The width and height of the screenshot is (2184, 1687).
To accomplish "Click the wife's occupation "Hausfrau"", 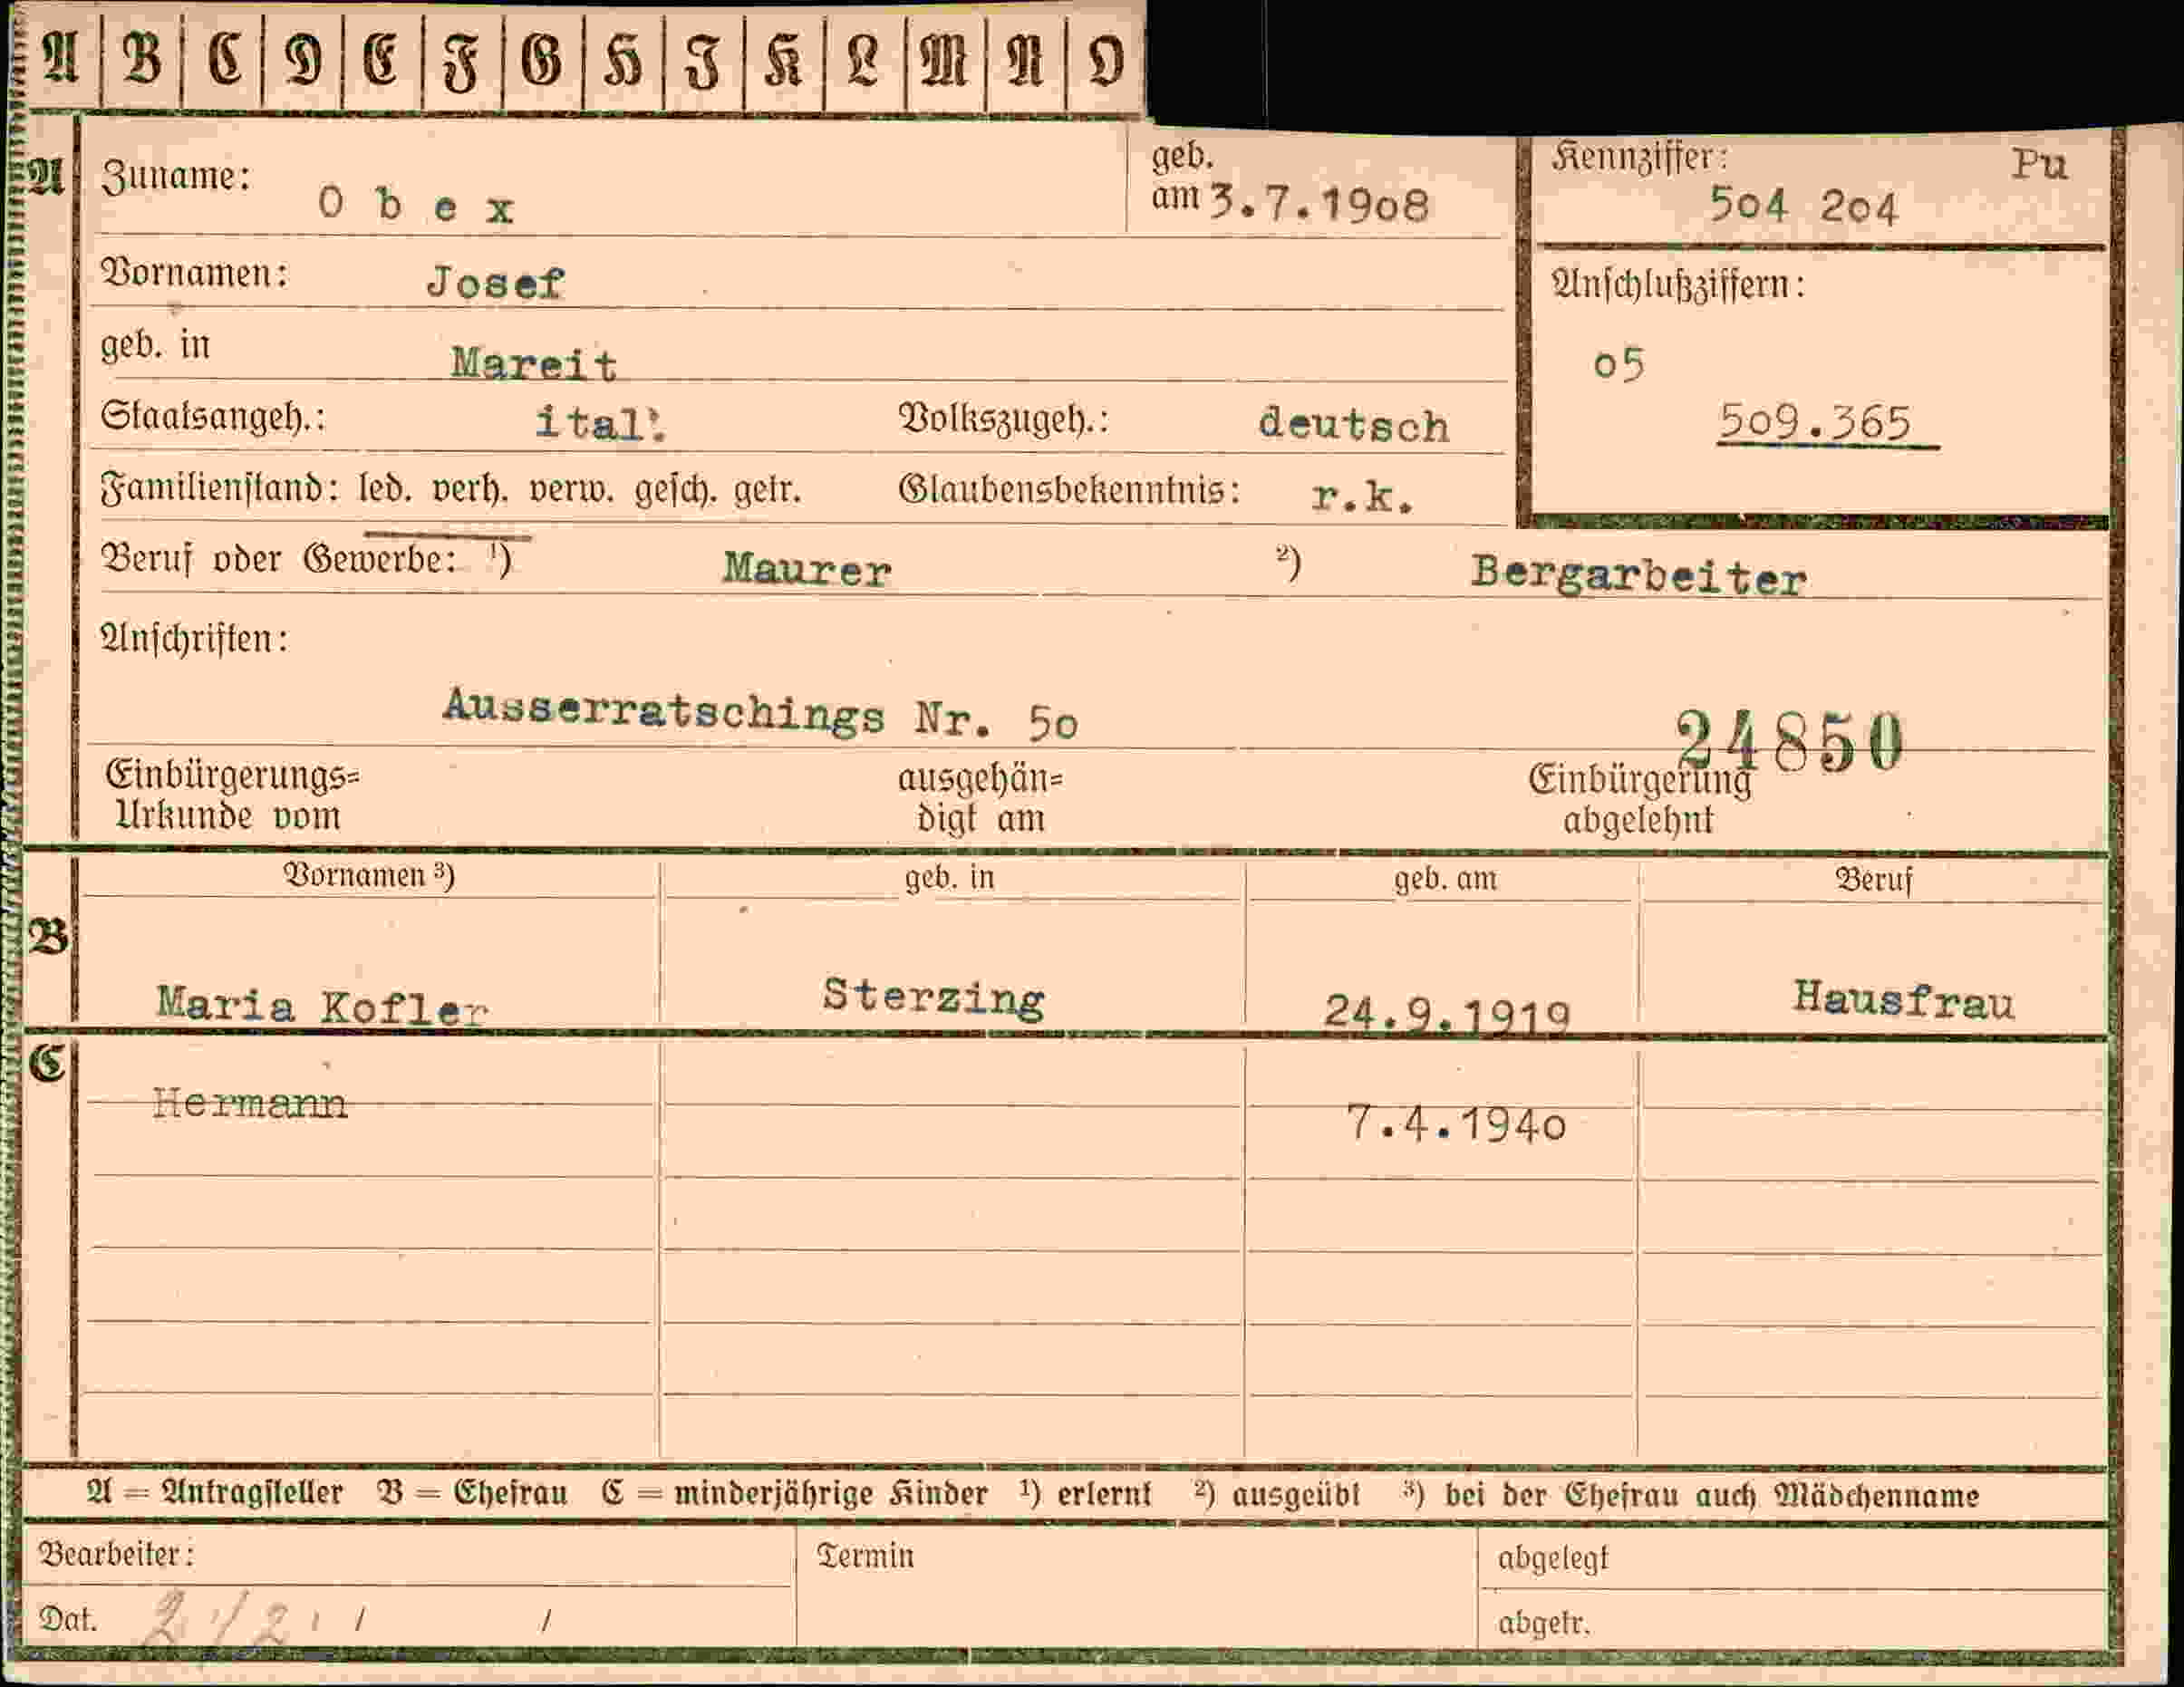I will (x=1903, y=999).
